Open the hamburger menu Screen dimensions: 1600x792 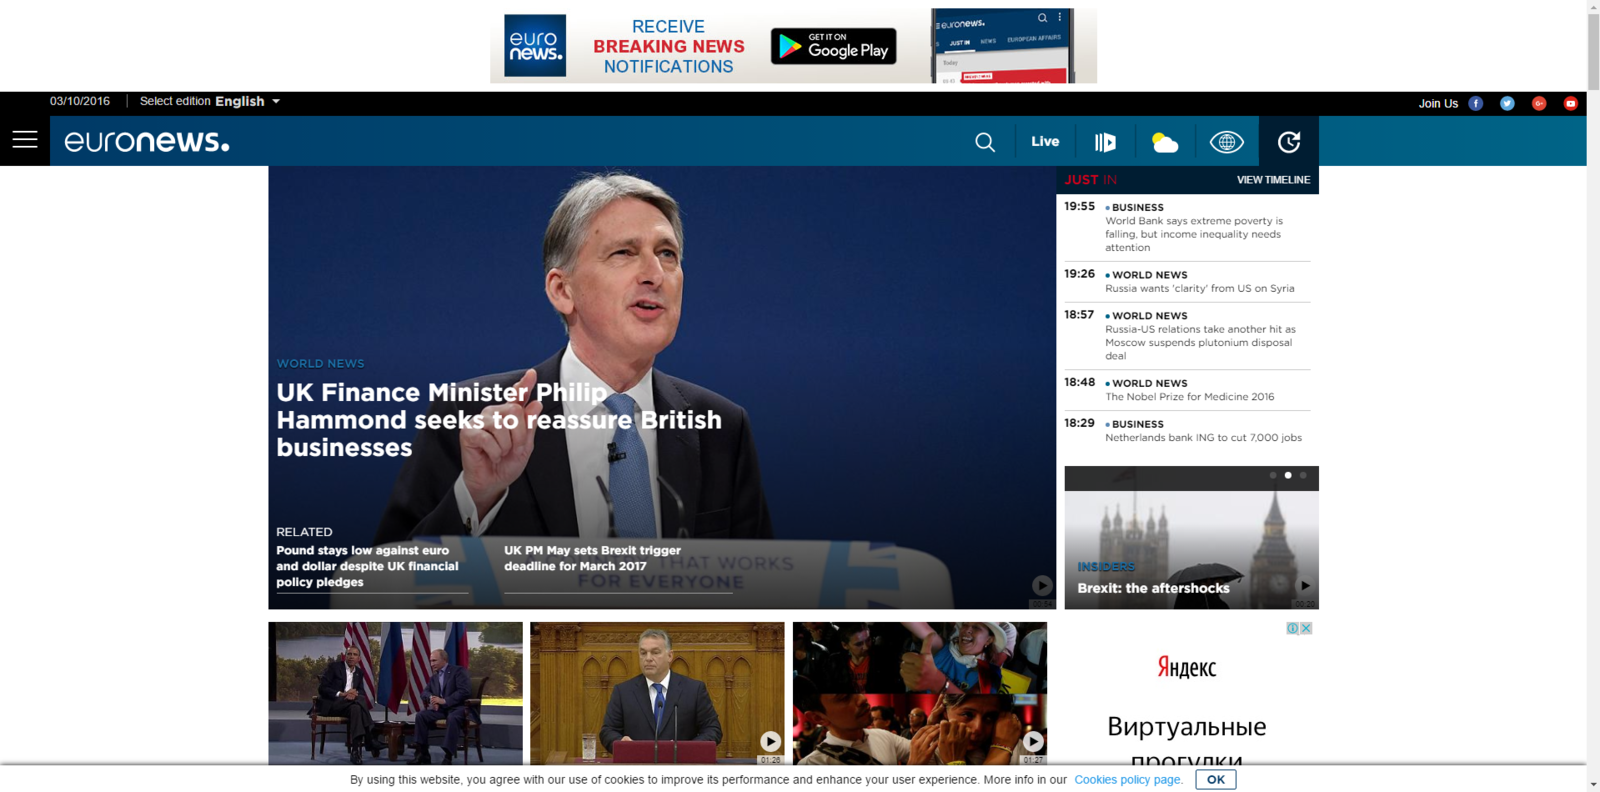(x=25, y=140)
